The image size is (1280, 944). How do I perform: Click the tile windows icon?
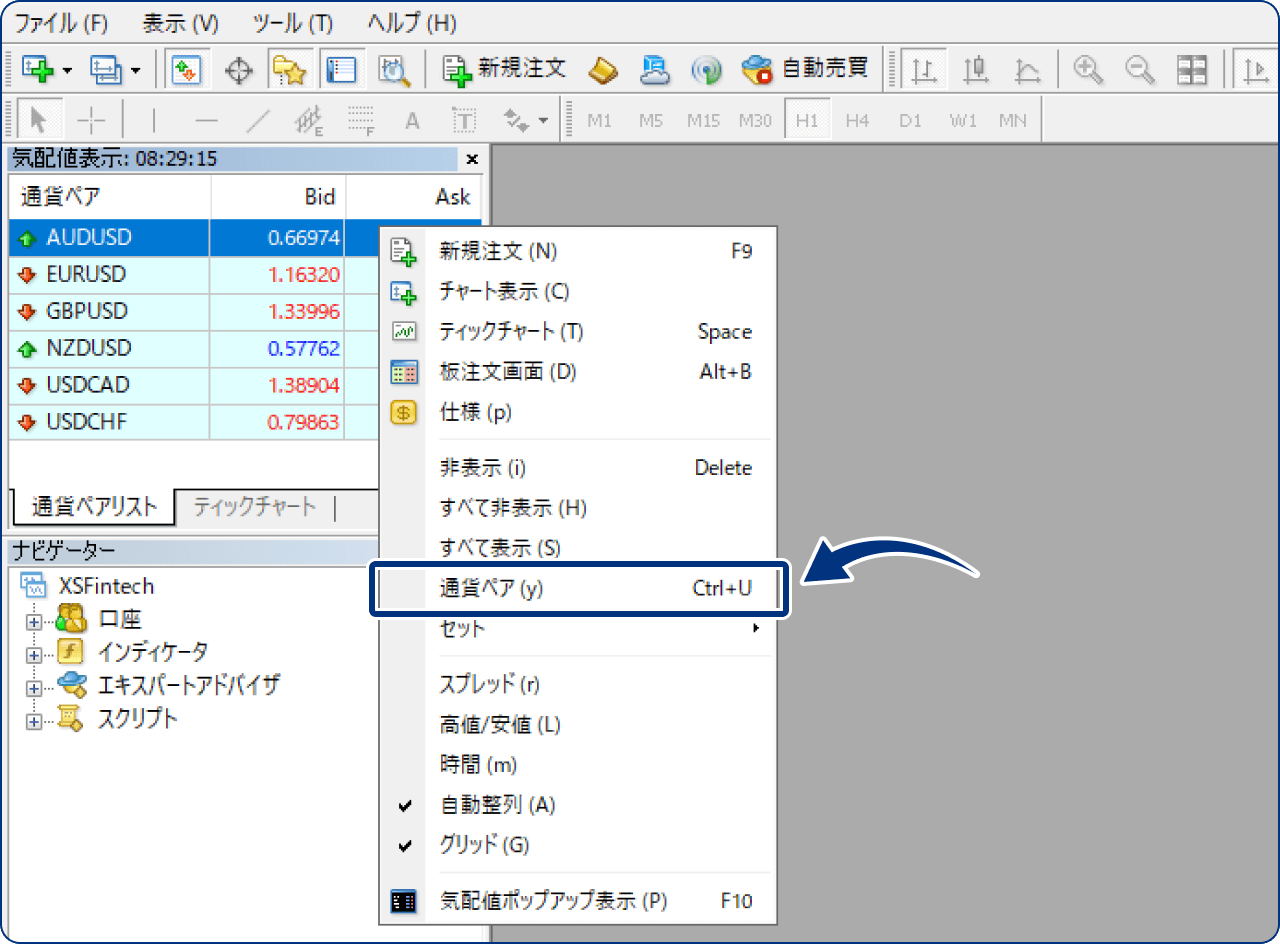click(x=1192, y=70)
